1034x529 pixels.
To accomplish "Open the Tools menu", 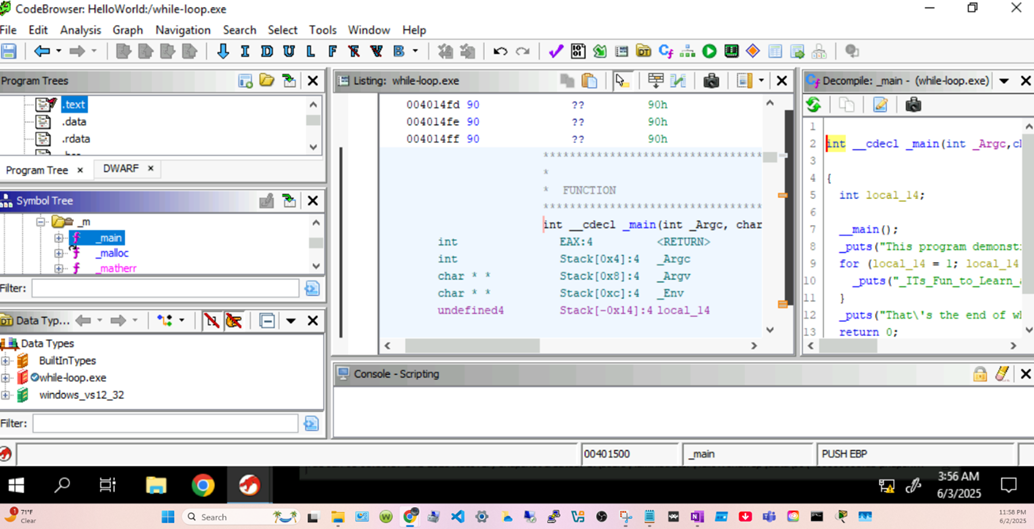I will tap(322, 30).
